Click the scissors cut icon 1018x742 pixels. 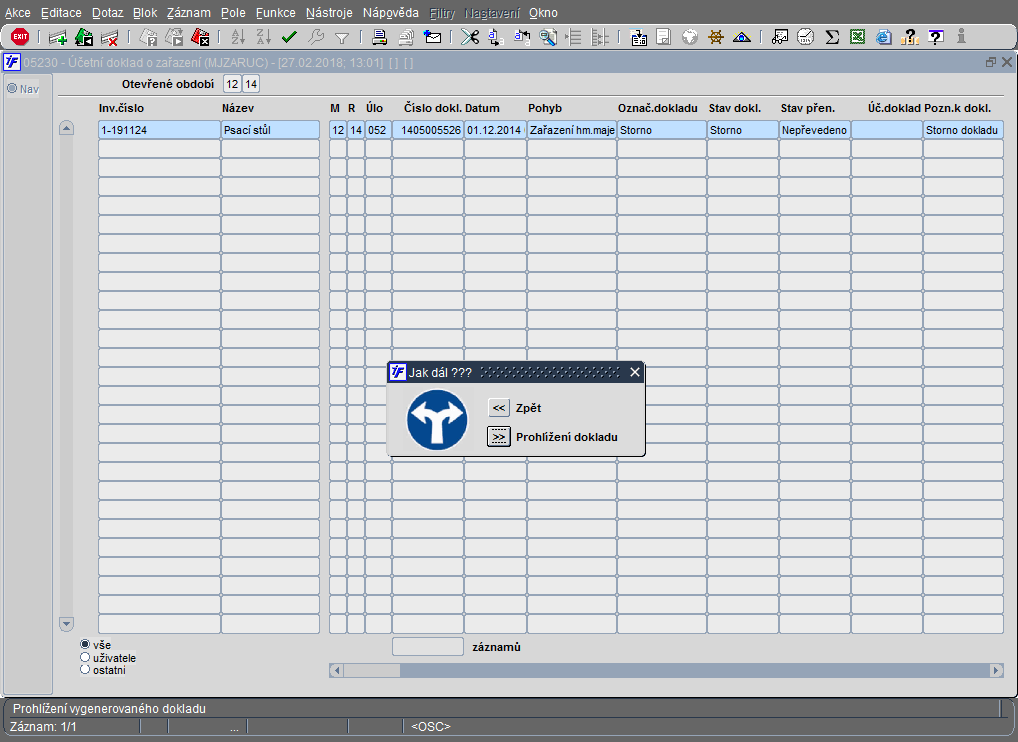[x=469, y=37]
